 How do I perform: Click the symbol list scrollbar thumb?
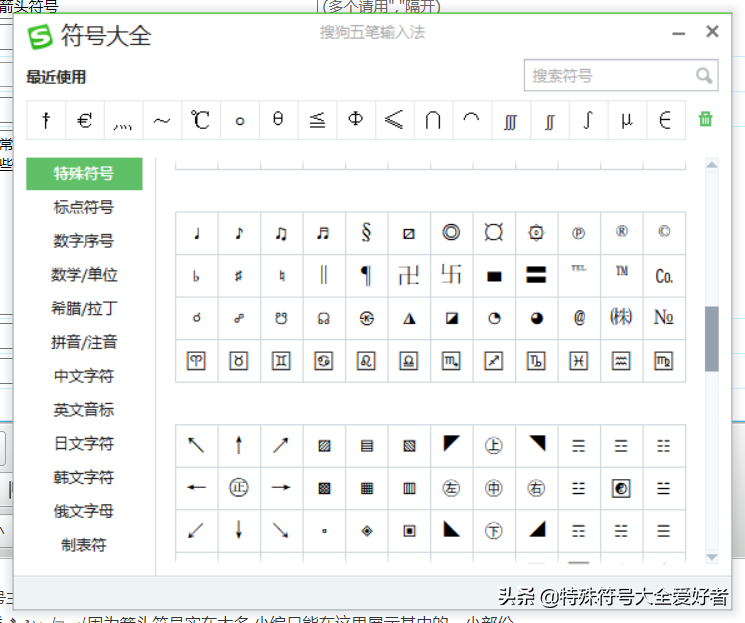click(711, 339)
